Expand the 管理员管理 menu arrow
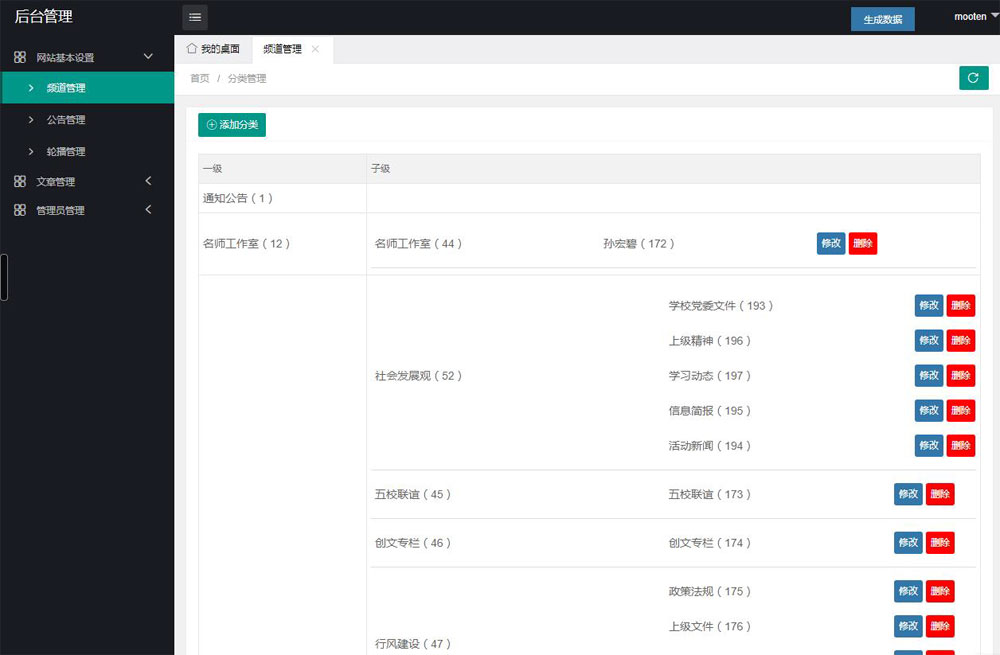1000x655 pixels. (148, 210)
